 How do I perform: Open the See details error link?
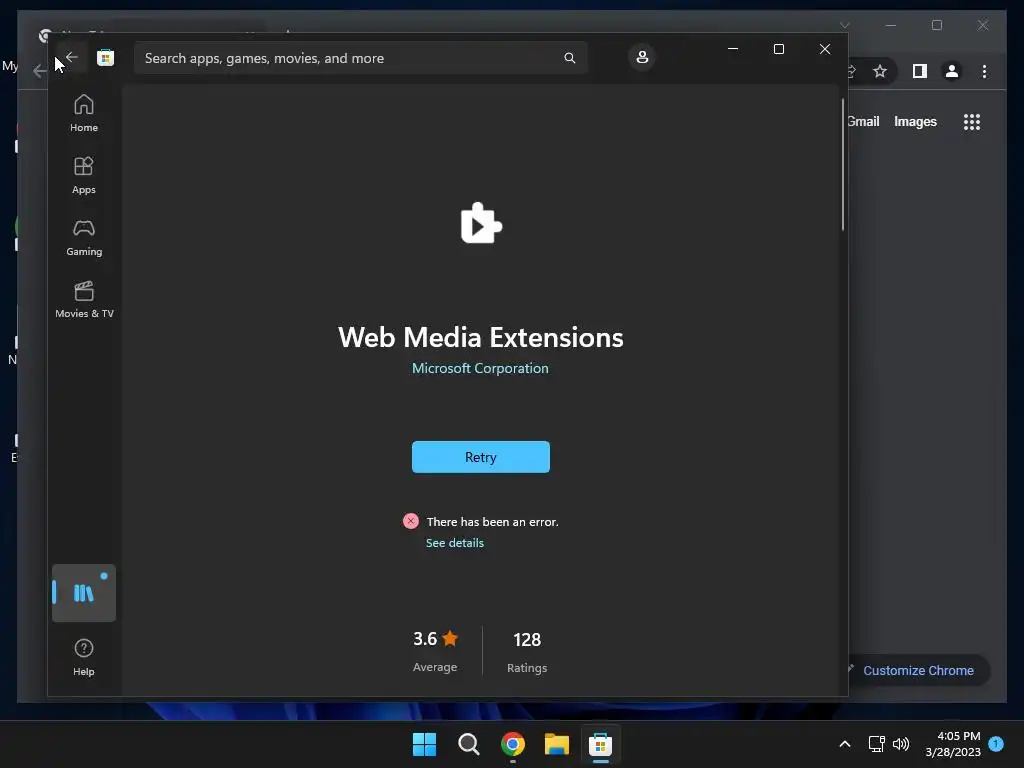455,543
